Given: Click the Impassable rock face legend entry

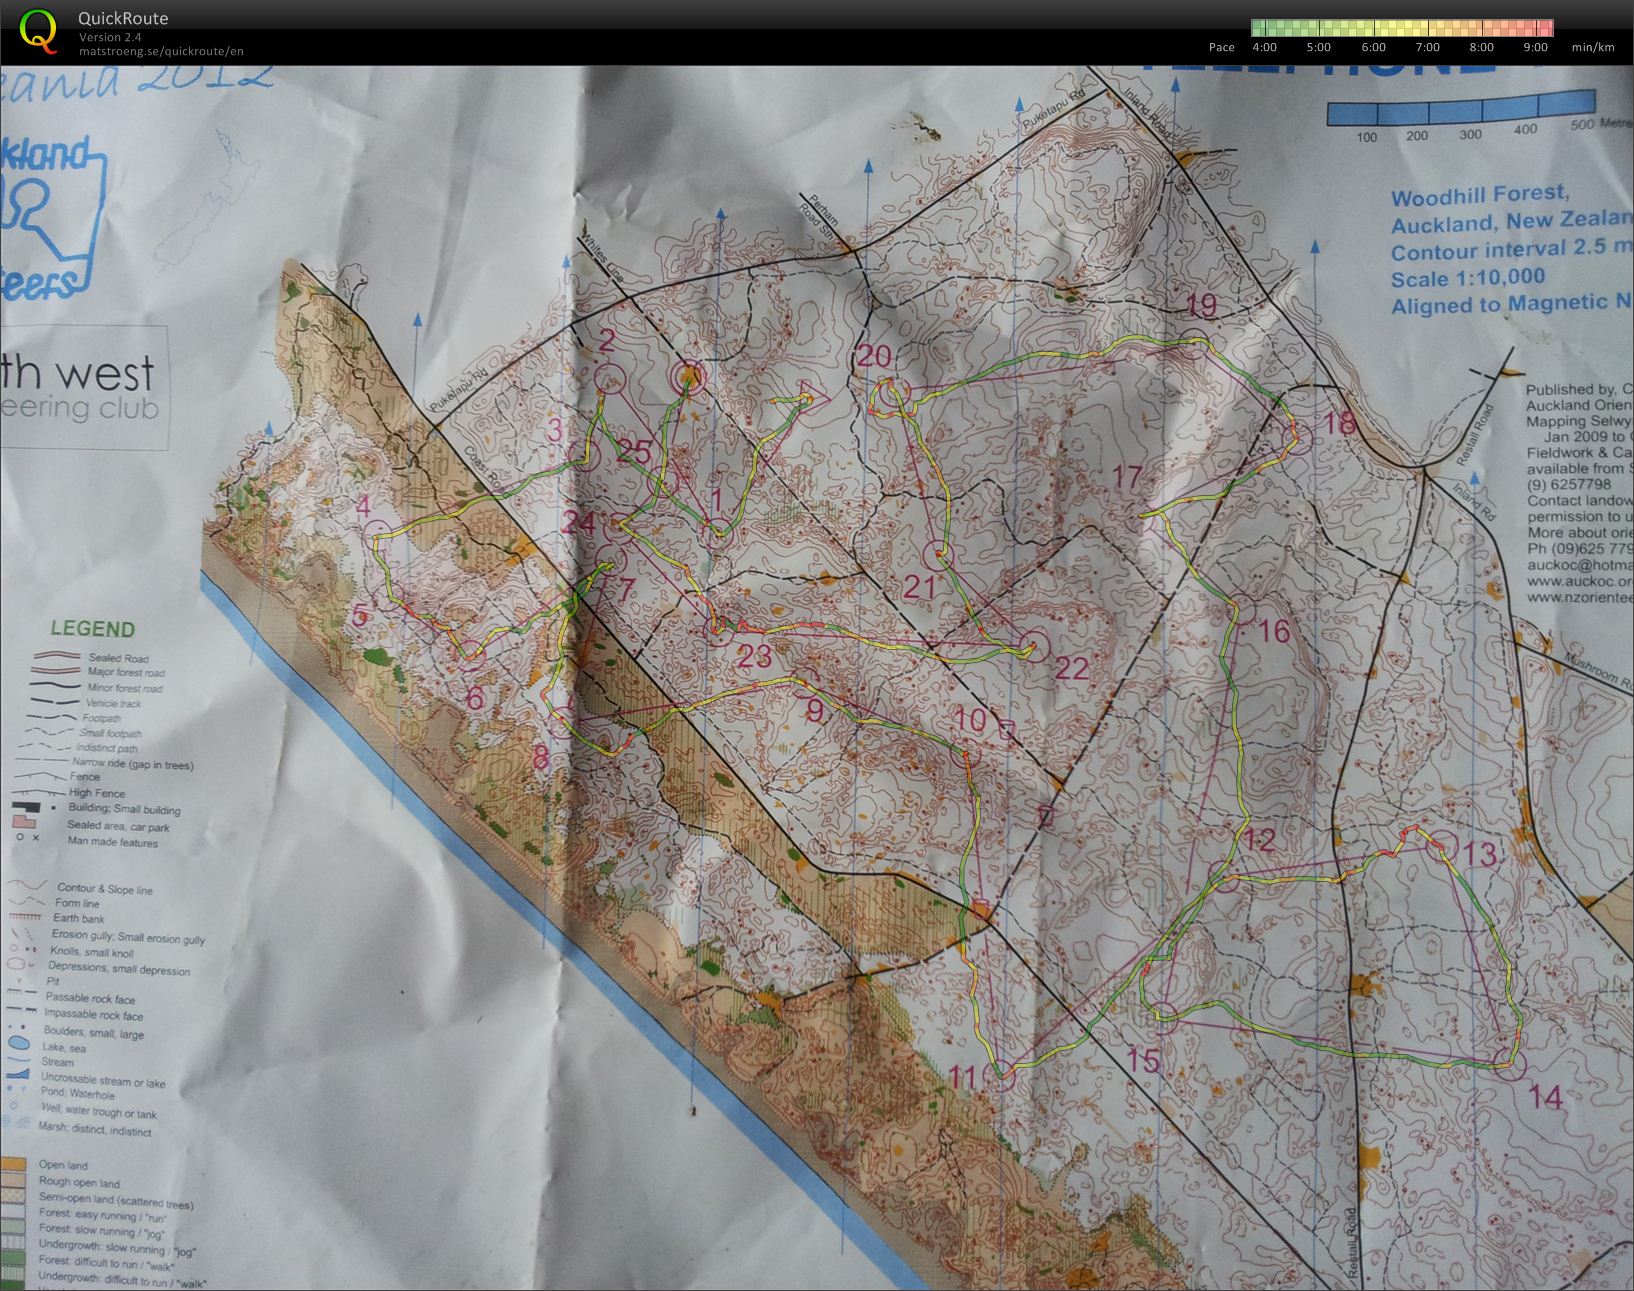Looking at the screenshot, I should coord(94,1015).
